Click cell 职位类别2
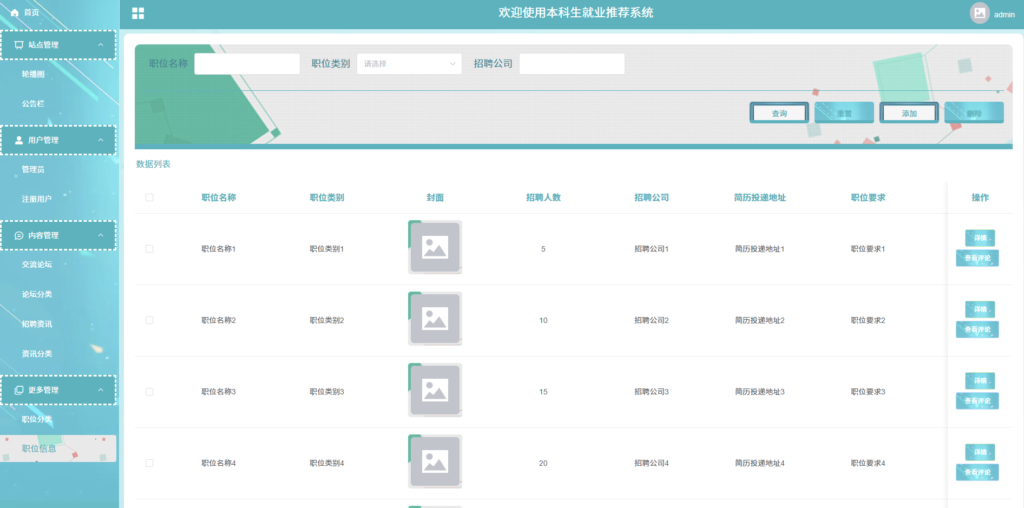 [x=327, y=321]
